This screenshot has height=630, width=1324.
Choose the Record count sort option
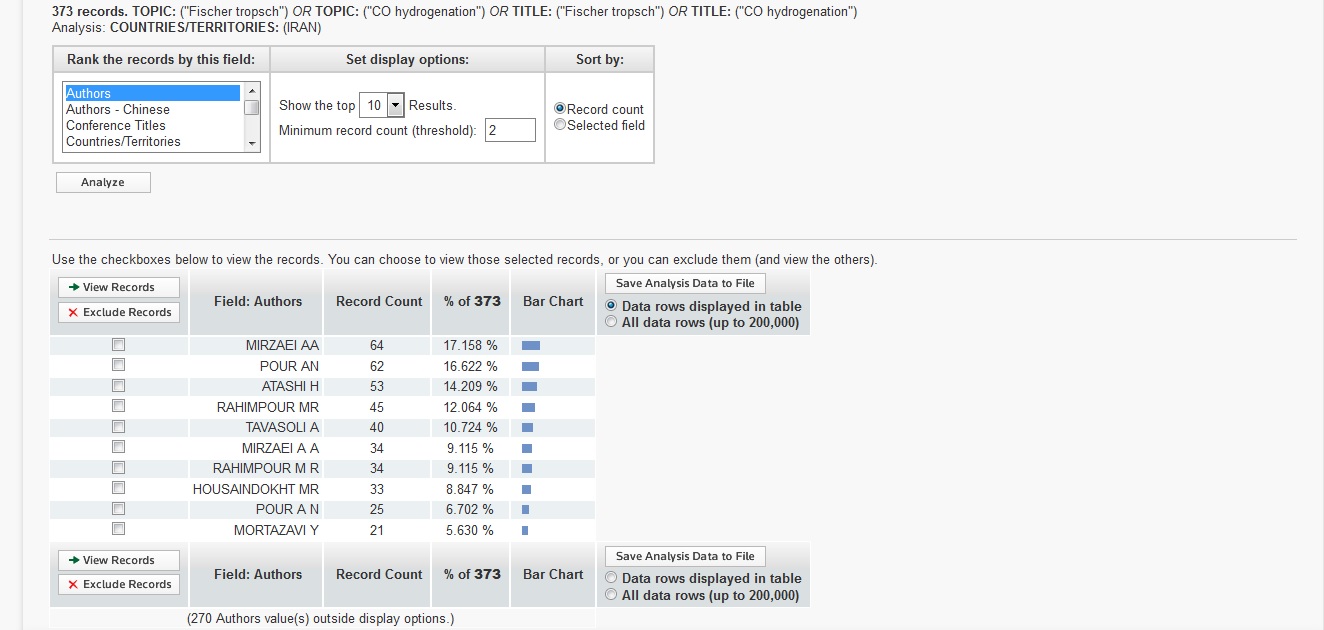pos(560,109)
